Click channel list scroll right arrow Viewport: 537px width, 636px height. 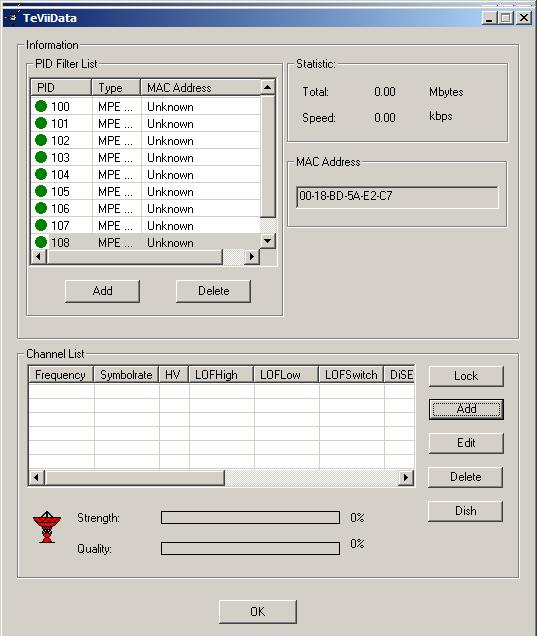pos(406,477)
